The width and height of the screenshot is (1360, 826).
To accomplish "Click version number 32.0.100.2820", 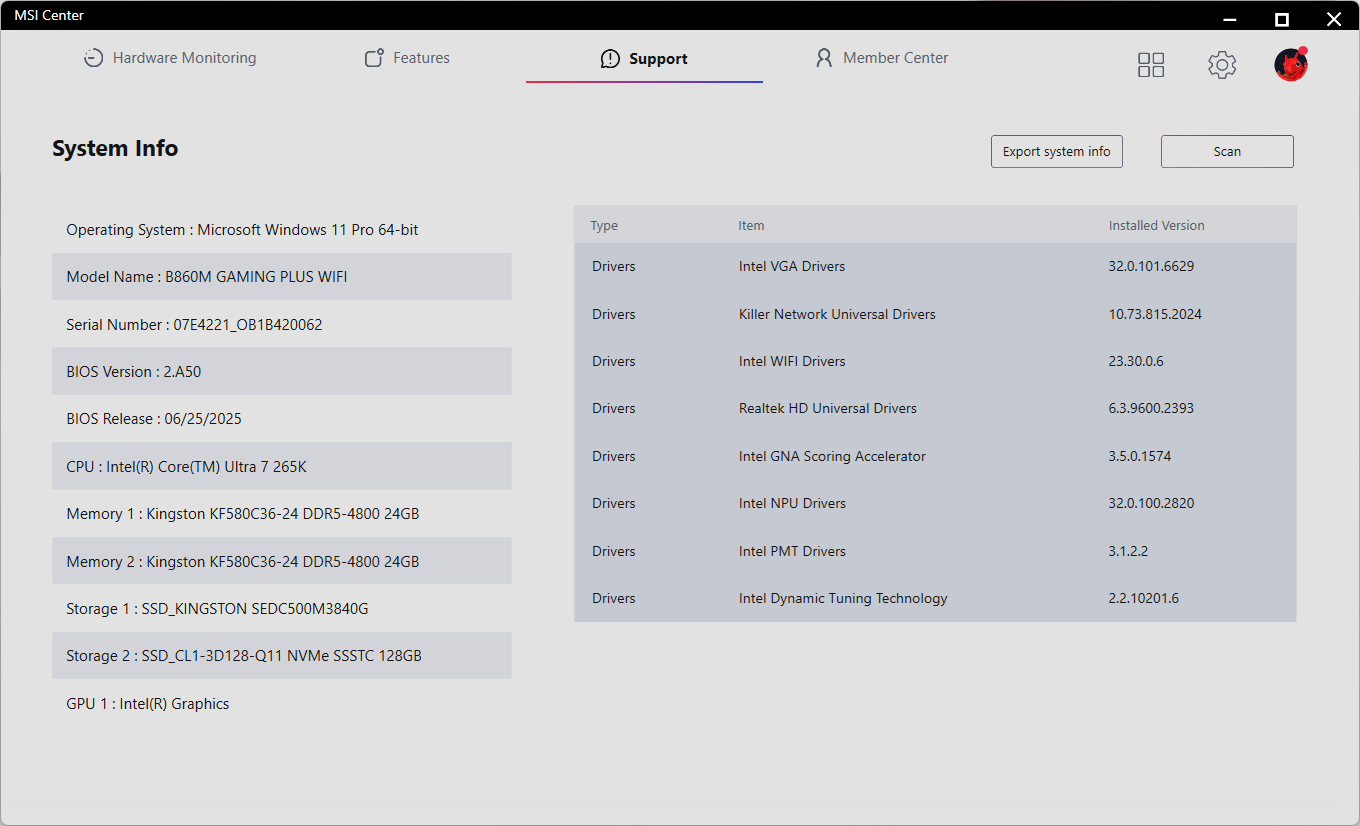I will click(x=1151, y=503).
